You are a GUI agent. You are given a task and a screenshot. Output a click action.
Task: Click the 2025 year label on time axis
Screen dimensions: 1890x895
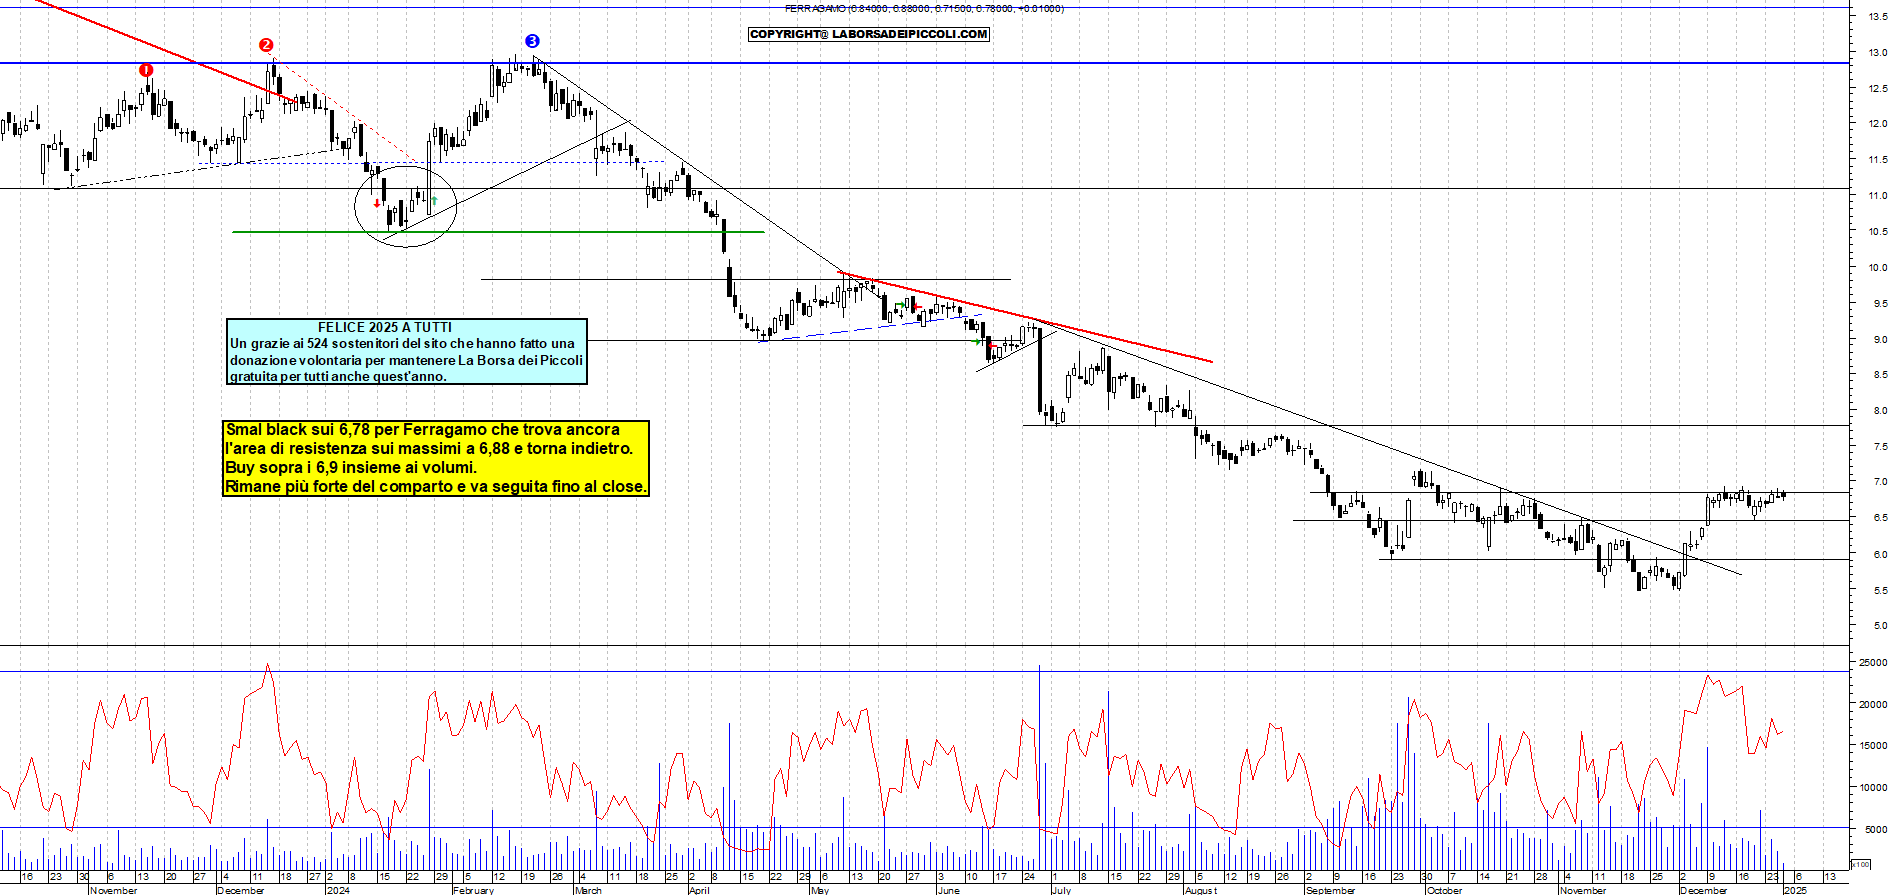point(1795,890)
